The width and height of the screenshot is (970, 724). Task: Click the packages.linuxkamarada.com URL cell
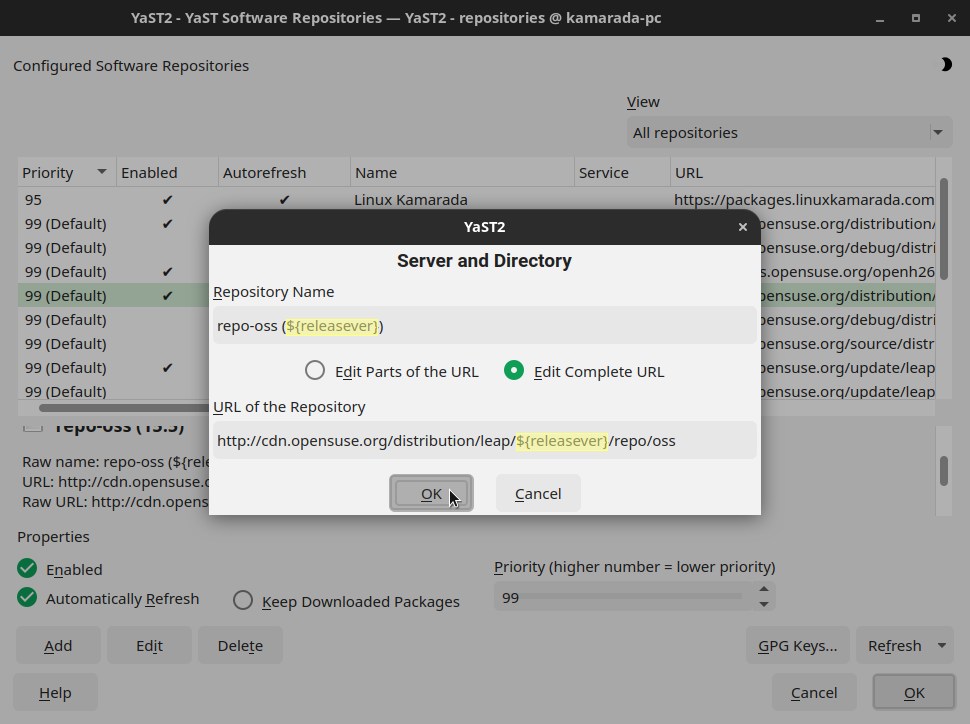804,200
